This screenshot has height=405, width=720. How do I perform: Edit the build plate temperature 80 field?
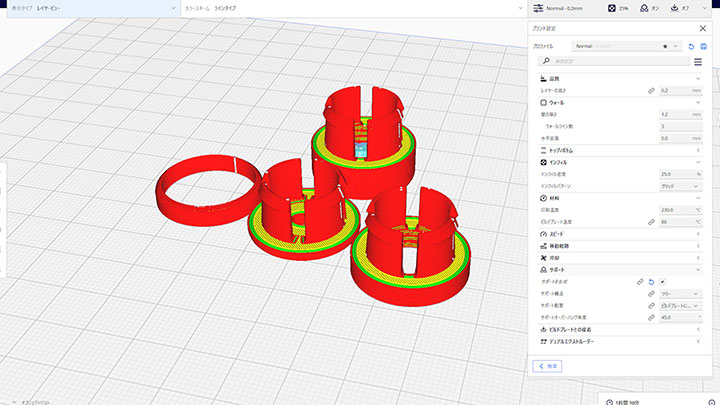681,222
